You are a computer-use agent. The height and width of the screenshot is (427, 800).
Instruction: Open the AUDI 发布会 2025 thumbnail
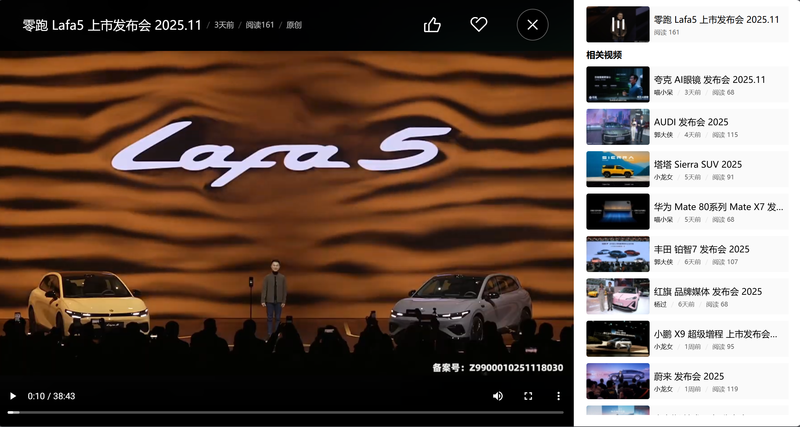[x=618, y=127]
